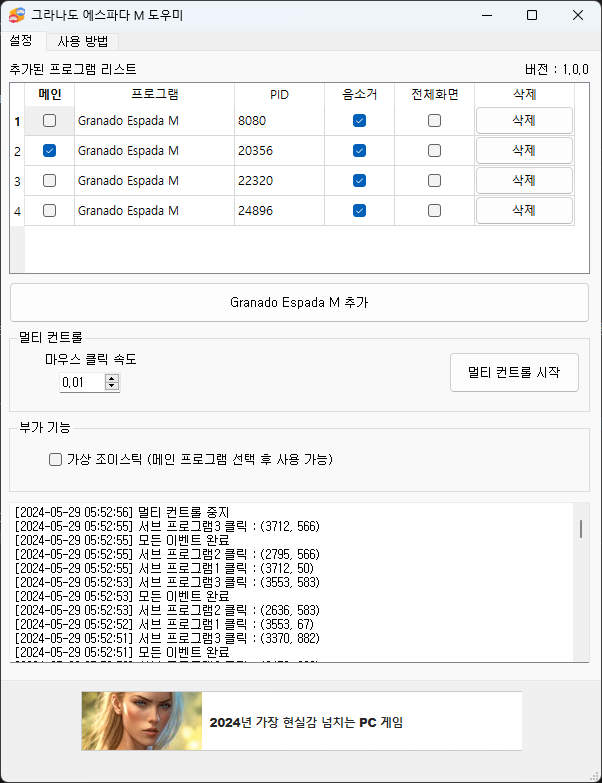
Task: Click Granado Espada M cell in row 1
Action: pos(155,120)
